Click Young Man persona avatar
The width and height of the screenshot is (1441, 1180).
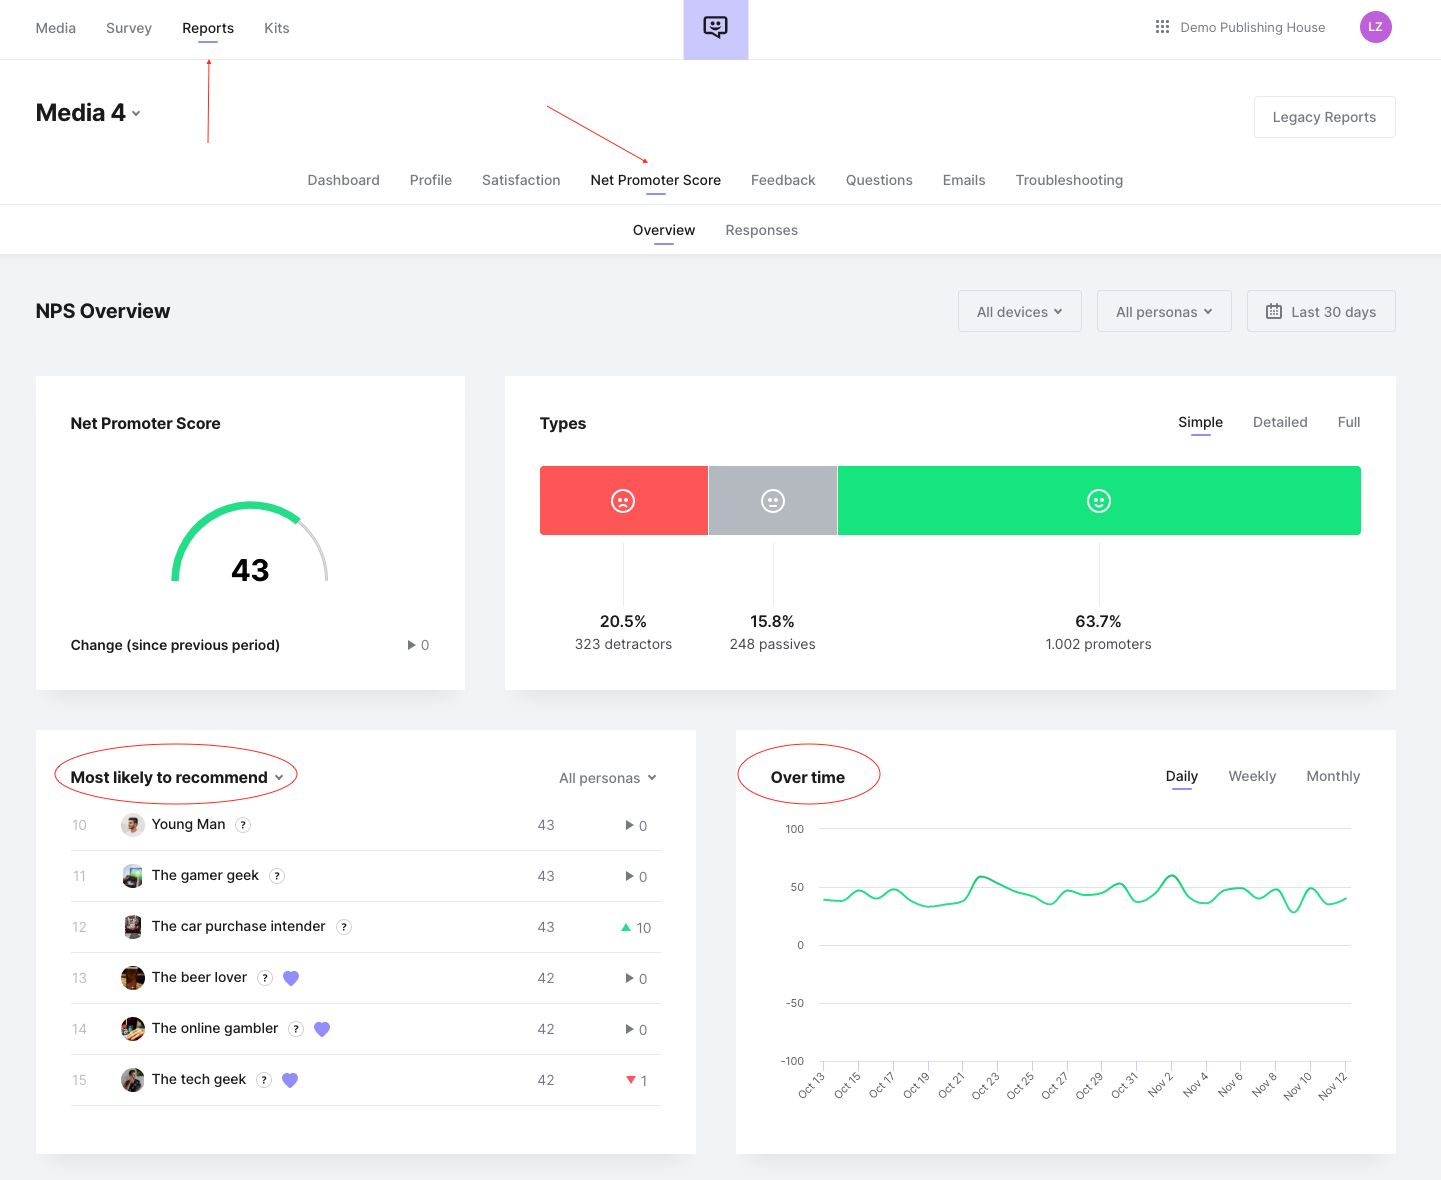[133, 825]
